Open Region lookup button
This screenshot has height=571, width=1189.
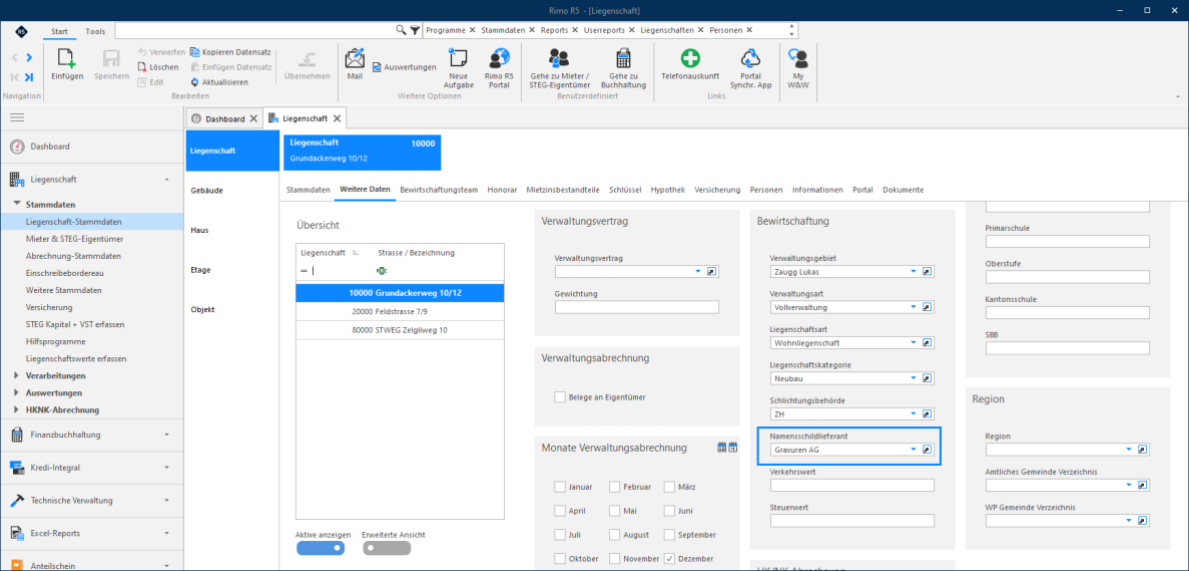coord(1142,450)
